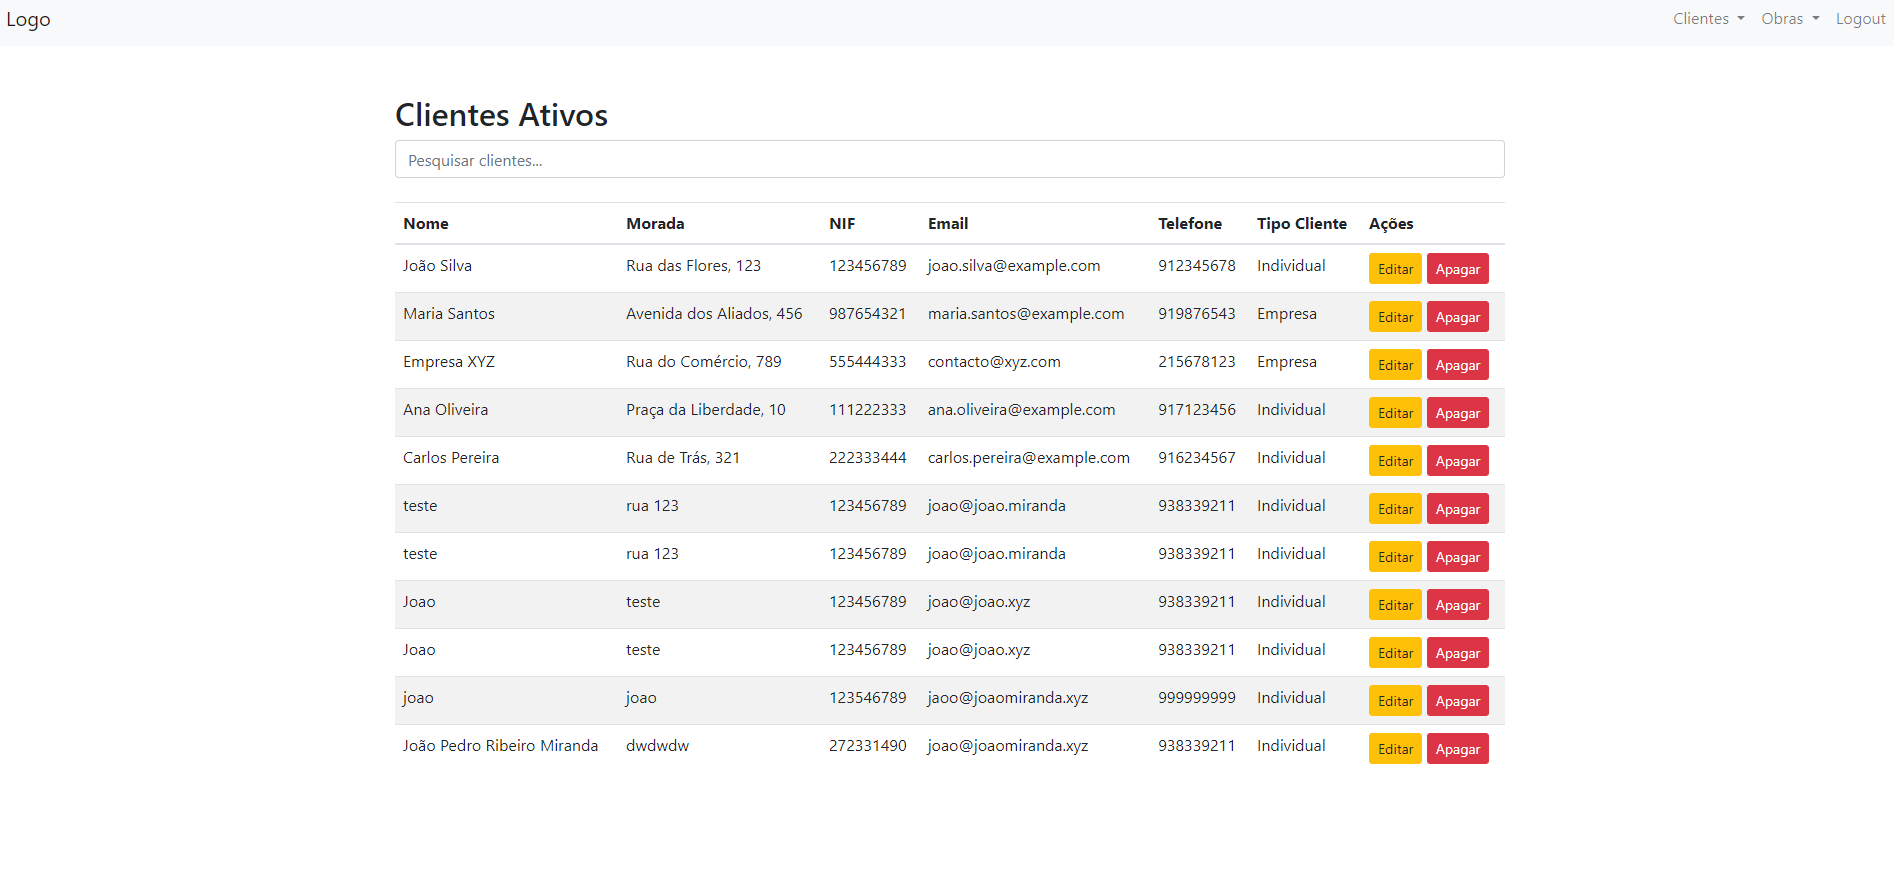Click email joao.silva@example.com
The image size is (1894, 896).
tap(1014, 266)
